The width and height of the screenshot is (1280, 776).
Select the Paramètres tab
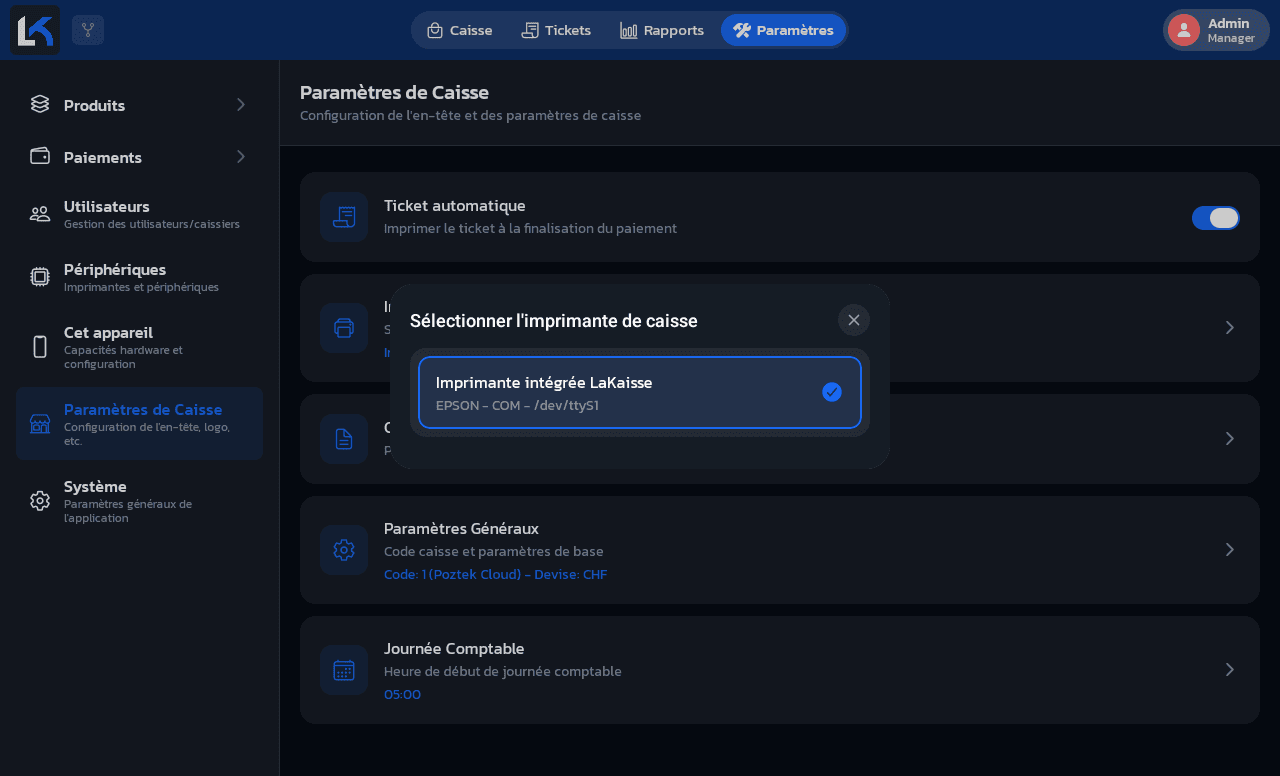[x=783, y=30]
